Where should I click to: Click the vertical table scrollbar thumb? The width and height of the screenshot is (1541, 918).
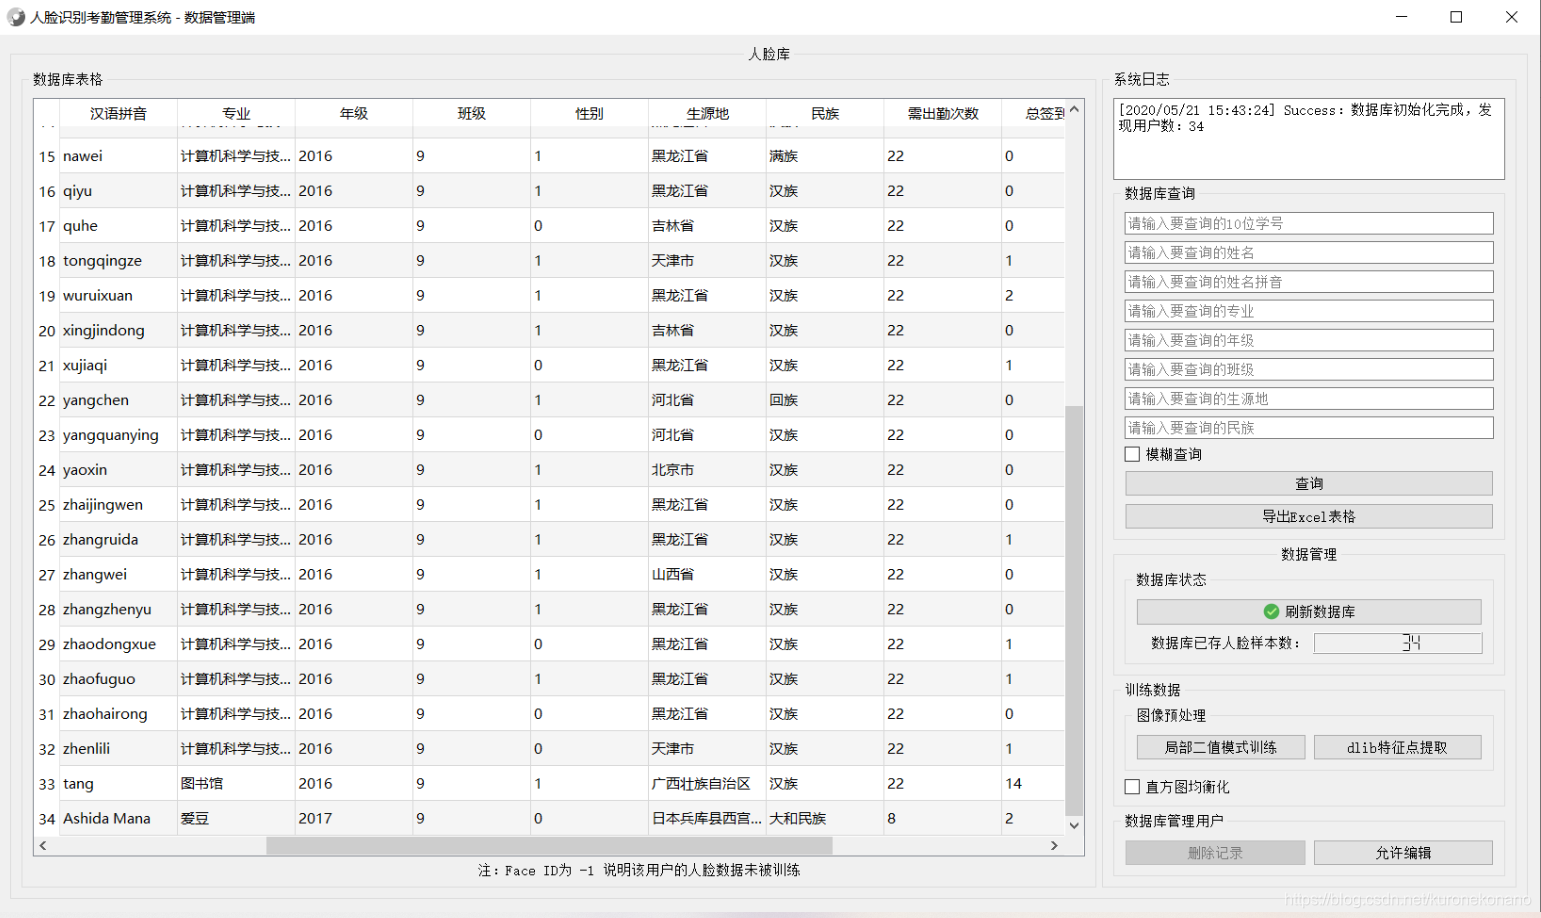(1074, 611)
